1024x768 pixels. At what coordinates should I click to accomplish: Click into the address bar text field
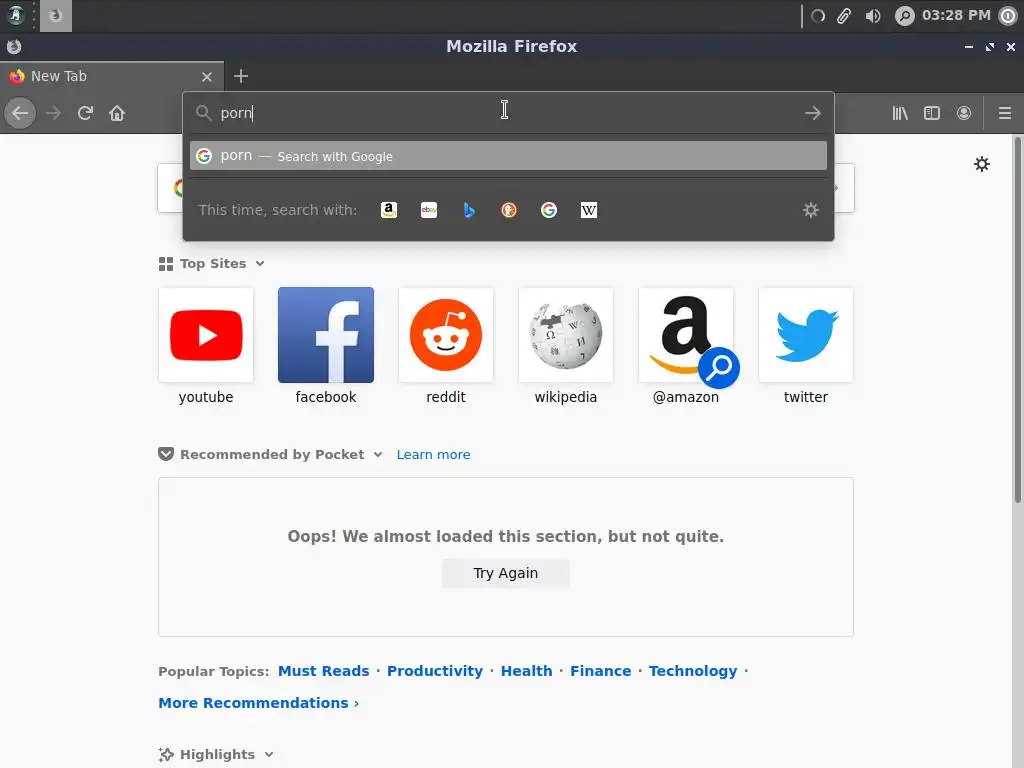click(508, 113)
